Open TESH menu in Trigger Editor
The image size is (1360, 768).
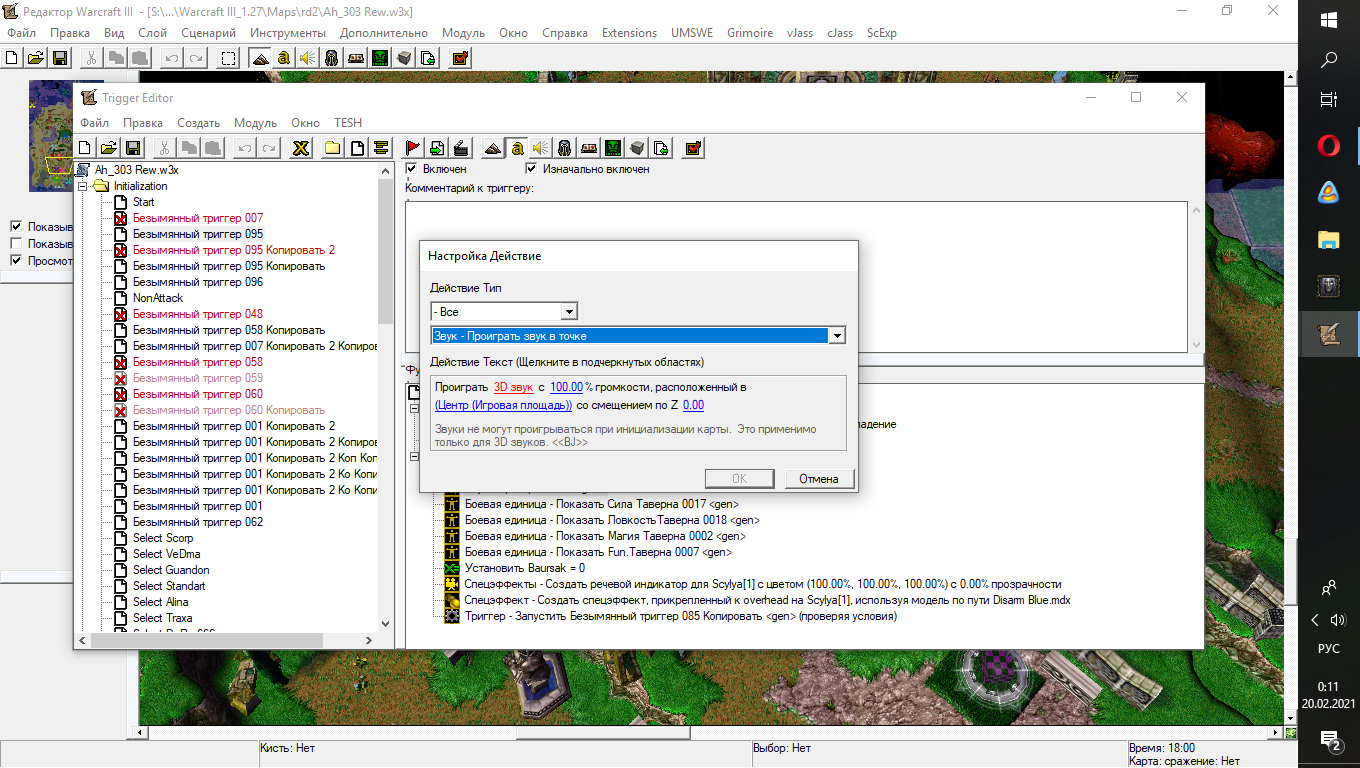[348, 123]
